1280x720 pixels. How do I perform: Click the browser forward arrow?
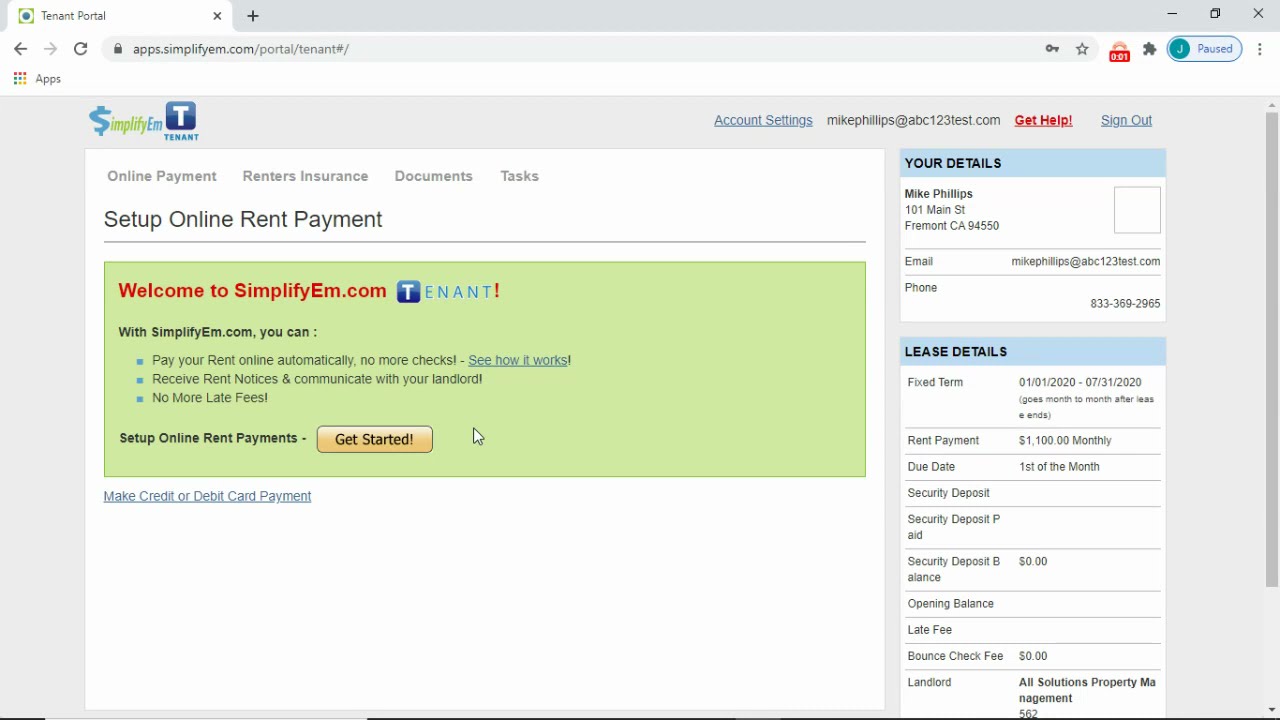point(51,49)
